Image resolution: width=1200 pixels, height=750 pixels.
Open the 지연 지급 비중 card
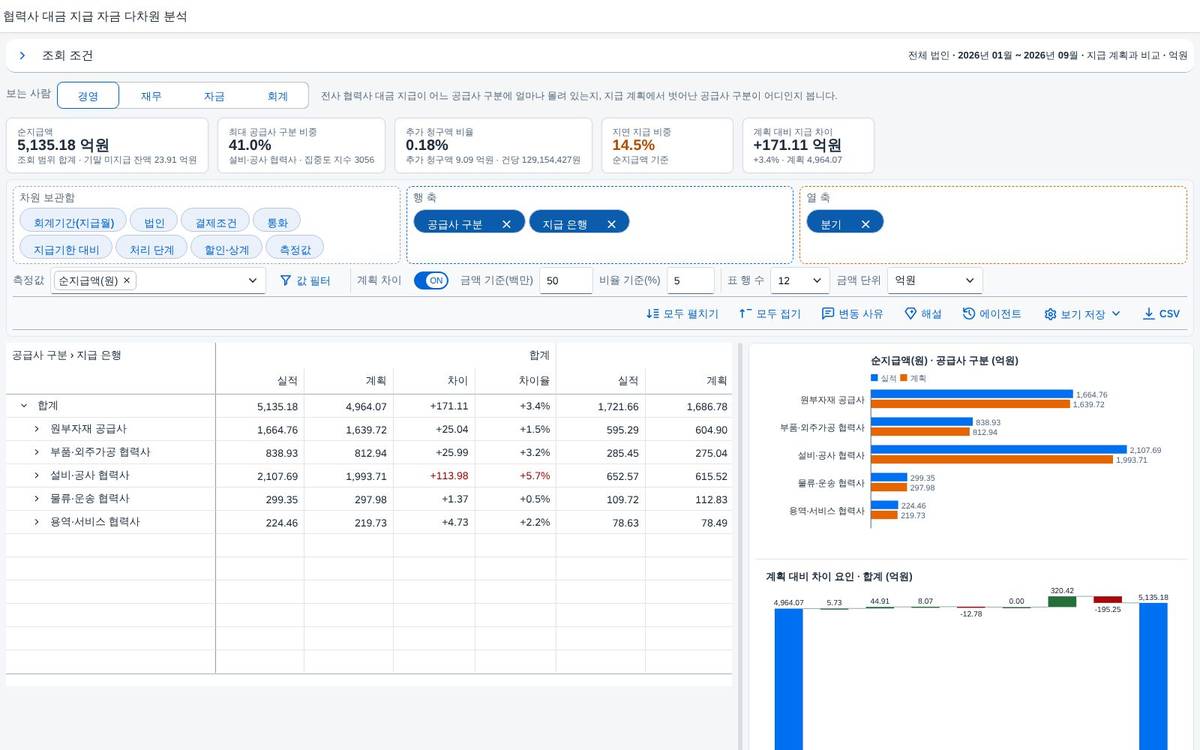pos(666,145)
